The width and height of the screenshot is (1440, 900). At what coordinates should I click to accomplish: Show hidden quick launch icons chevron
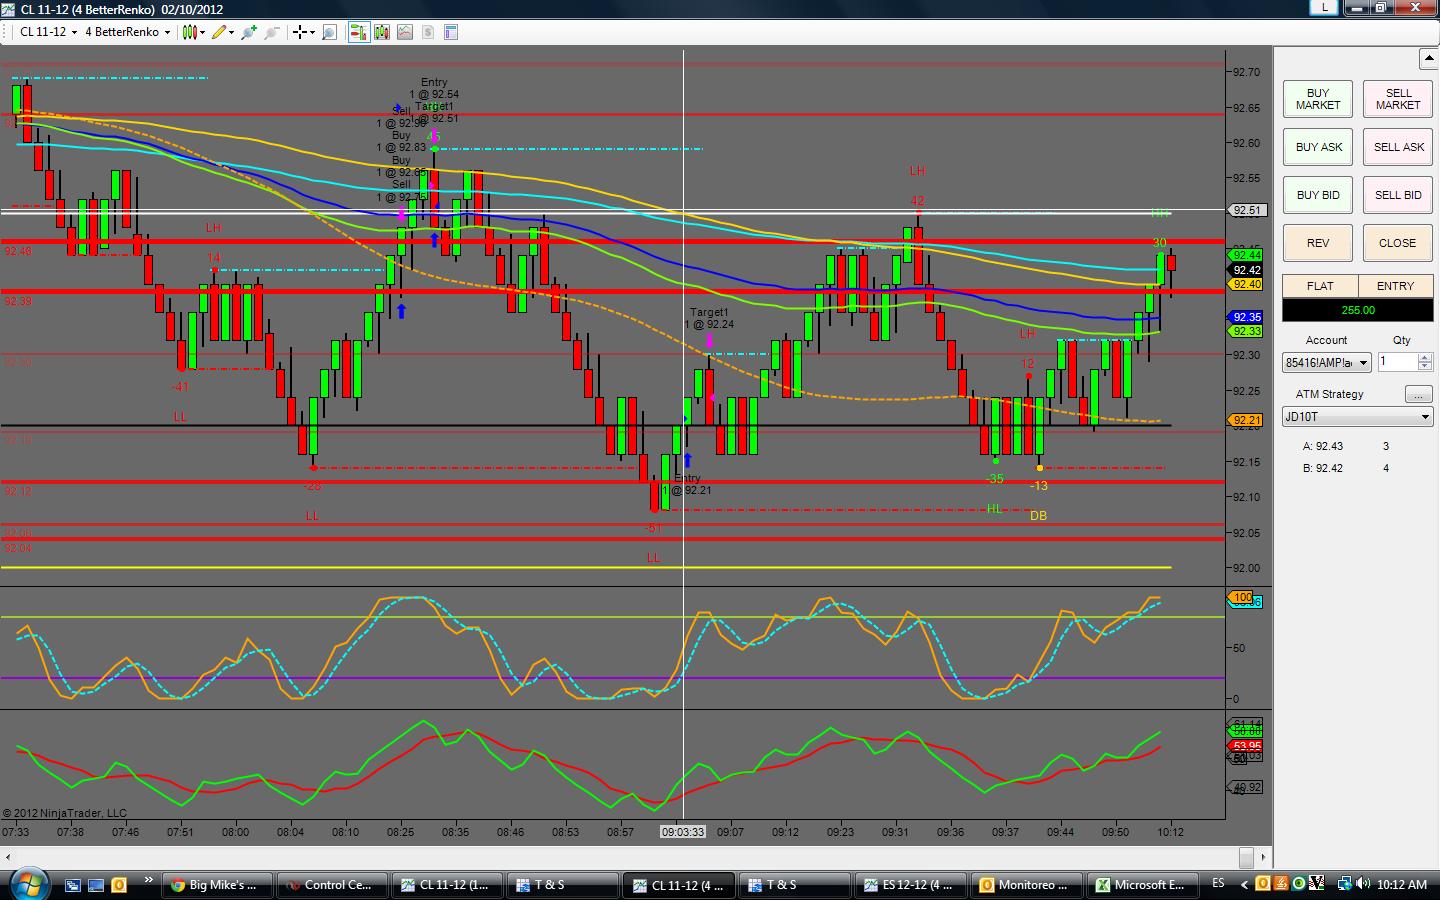tap(149, 881)
